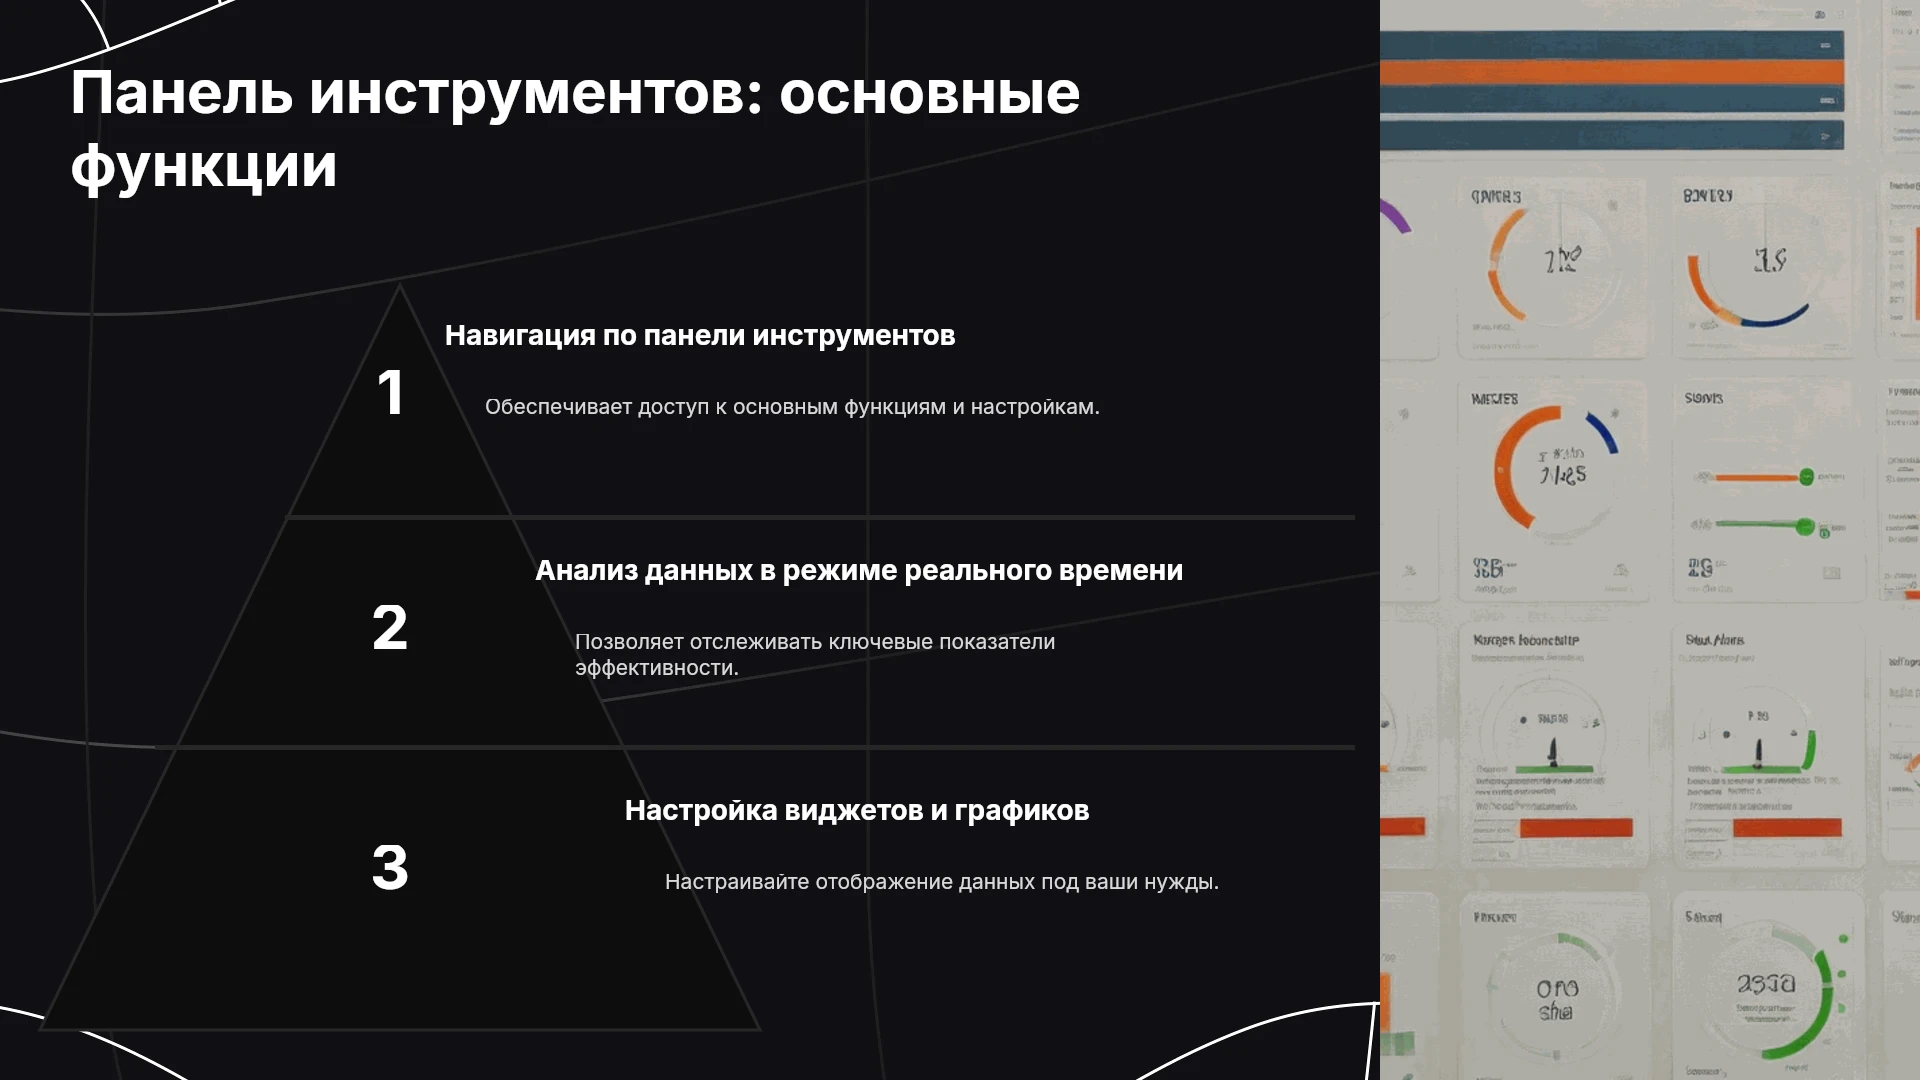
Task: Click the top blue bar in dashboard image
Action: click(x=1612, y=44)
